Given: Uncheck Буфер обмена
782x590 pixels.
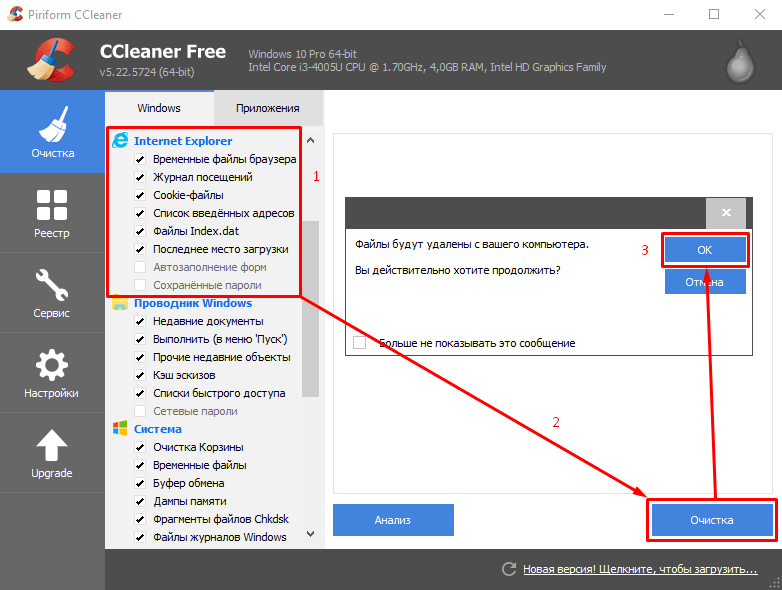Looking at the screenshot, I should [x=140, y=483].
